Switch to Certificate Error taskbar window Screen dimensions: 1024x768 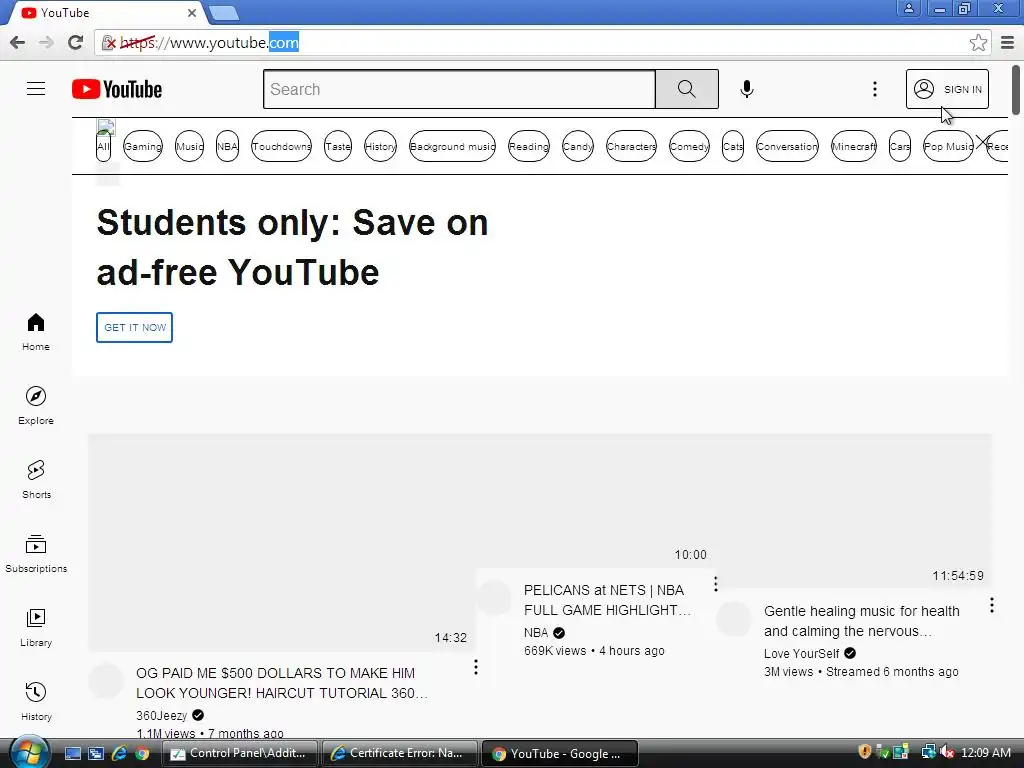tap(399, 754)
